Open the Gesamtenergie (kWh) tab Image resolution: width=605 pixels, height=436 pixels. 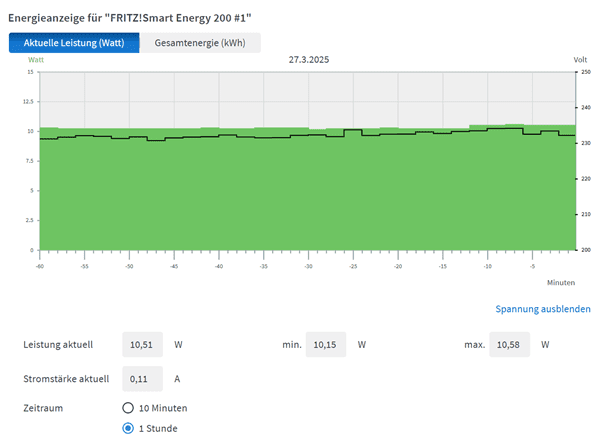(x=200, y=42)
